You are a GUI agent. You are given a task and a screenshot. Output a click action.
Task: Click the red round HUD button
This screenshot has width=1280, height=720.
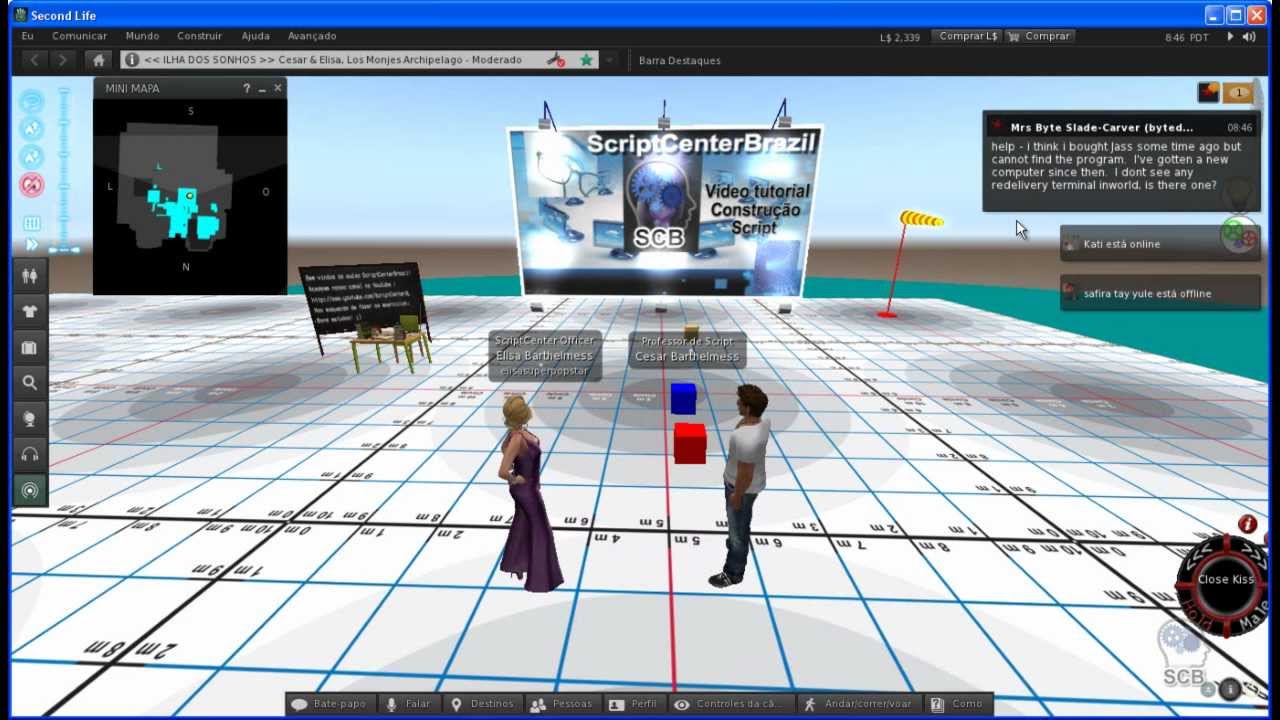tap(32, 185)
